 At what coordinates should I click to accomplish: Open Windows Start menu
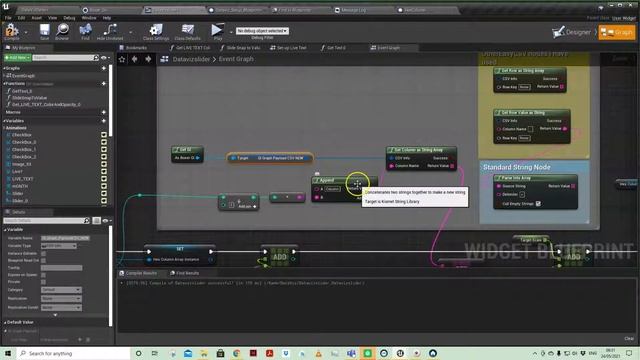coord(8,353)
